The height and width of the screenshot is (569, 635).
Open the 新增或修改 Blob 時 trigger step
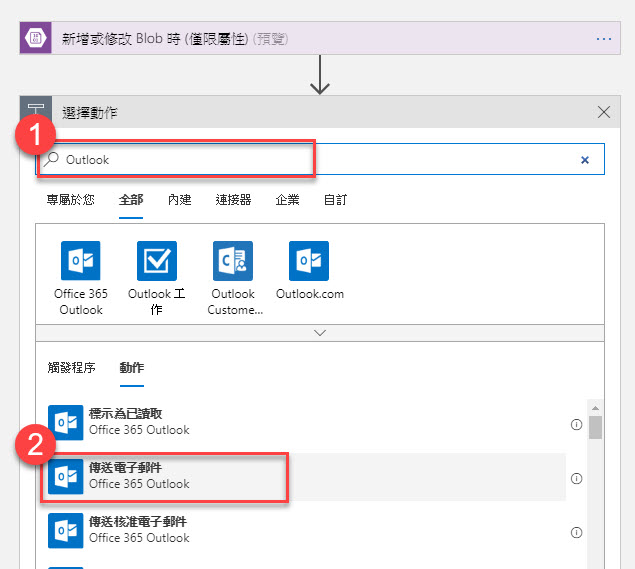point(320,38)
